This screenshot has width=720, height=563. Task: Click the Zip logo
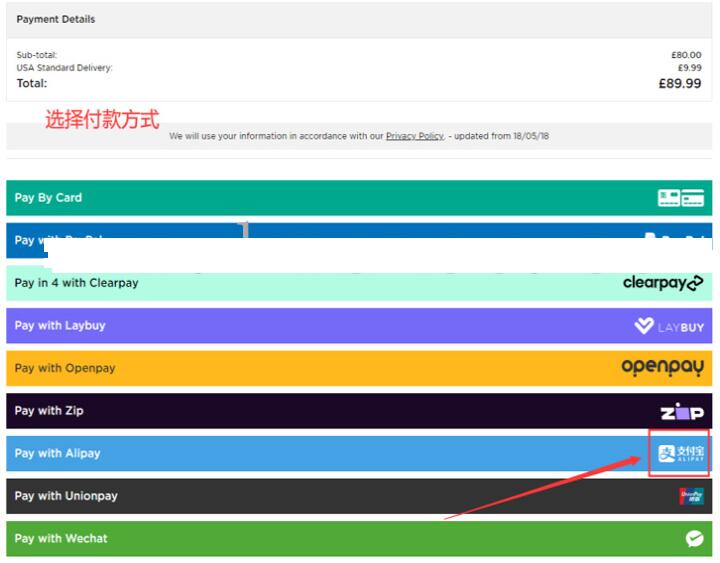pyautogui.click(x=682, y=412)
